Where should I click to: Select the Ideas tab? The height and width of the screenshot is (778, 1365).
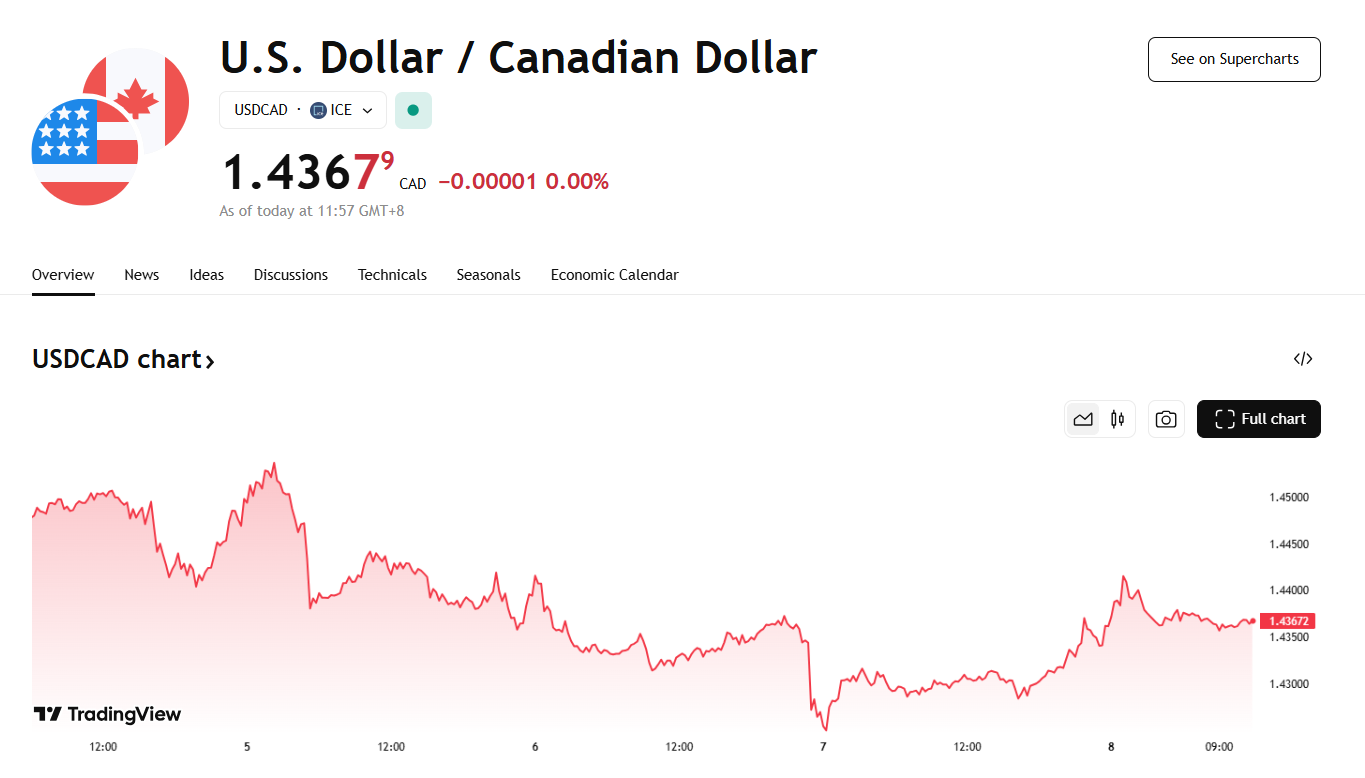pos(206,275)
